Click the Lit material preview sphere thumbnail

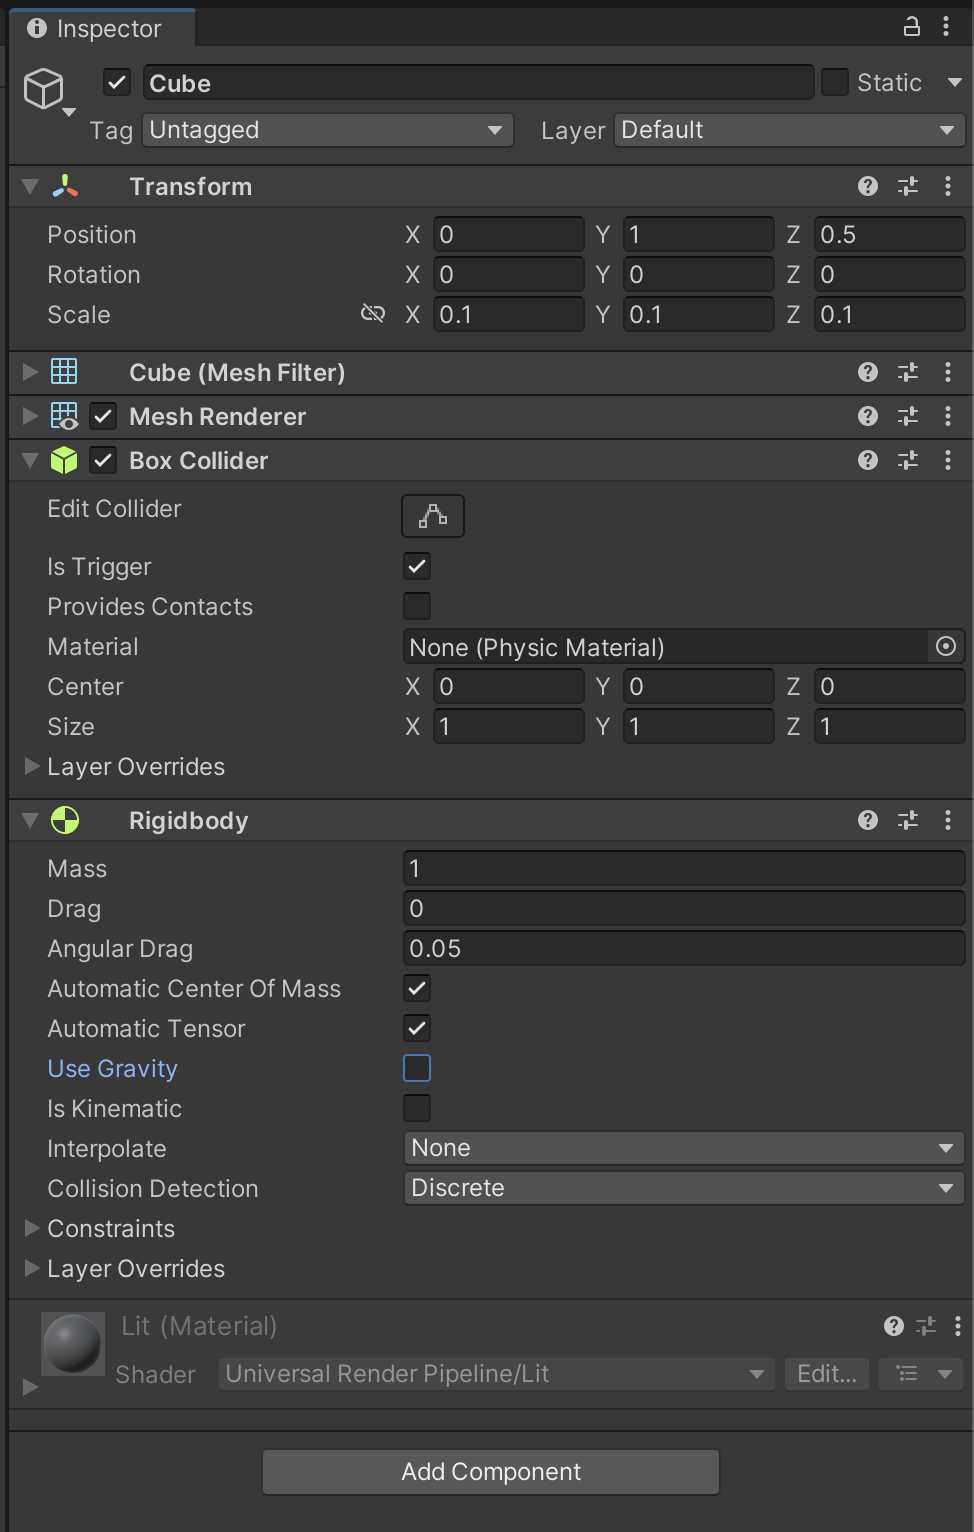73,1344
